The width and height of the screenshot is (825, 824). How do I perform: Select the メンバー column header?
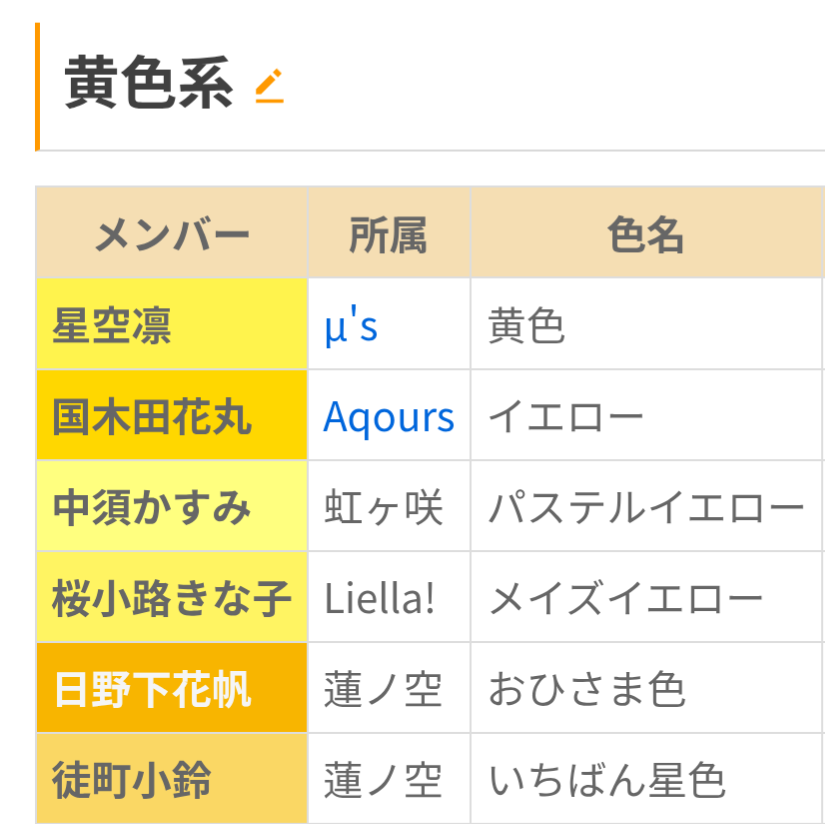click(172, 233)
